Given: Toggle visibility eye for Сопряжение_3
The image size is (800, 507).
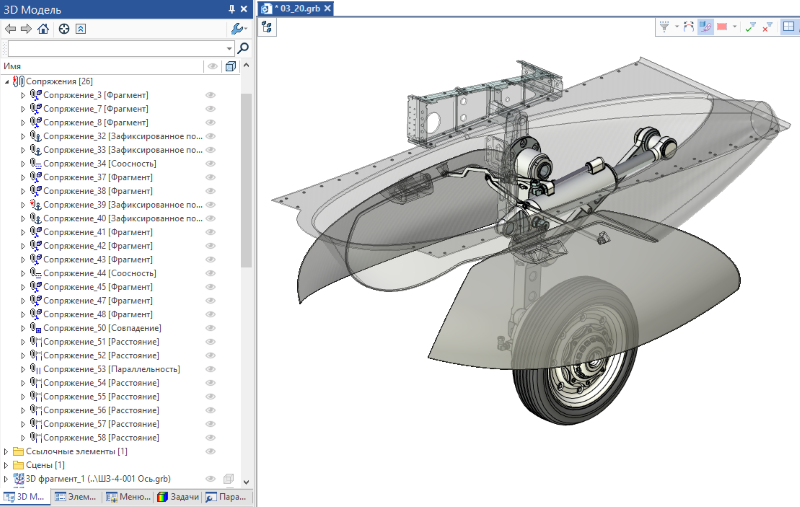Looking at the screenshot, I should (x=211, y=95).
